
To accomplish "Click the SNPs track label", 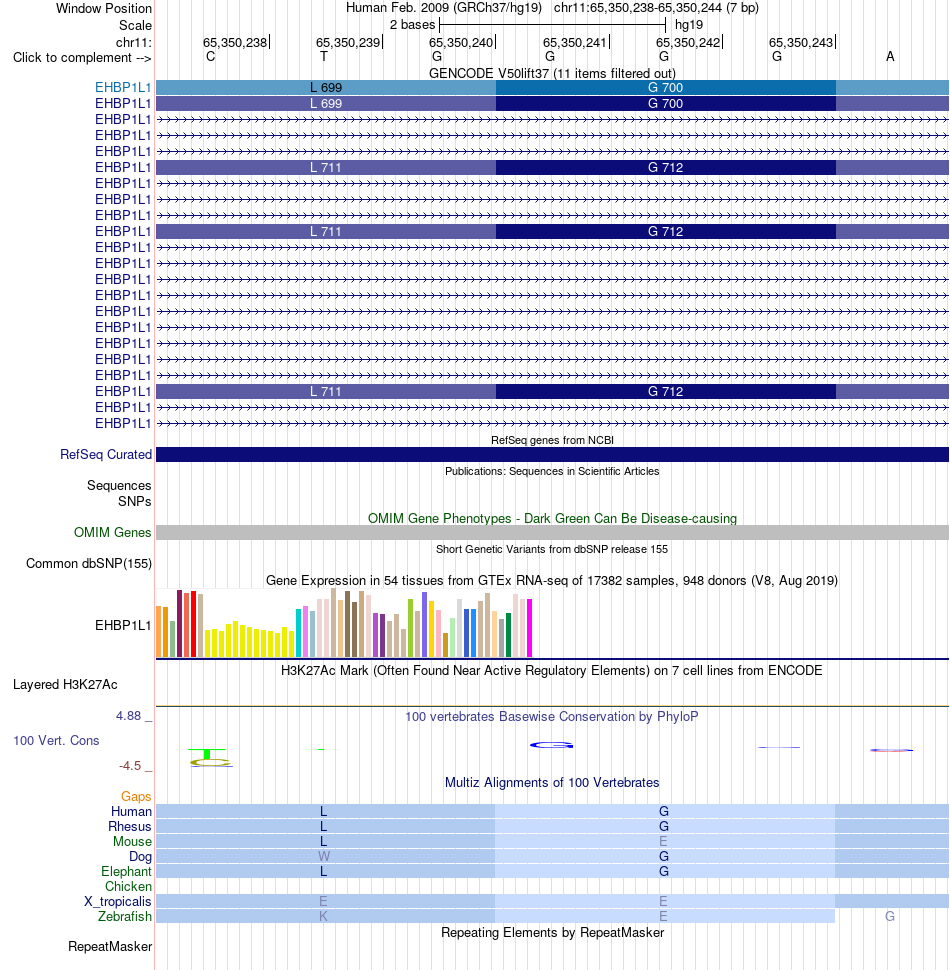I will (x=134, y=502).
